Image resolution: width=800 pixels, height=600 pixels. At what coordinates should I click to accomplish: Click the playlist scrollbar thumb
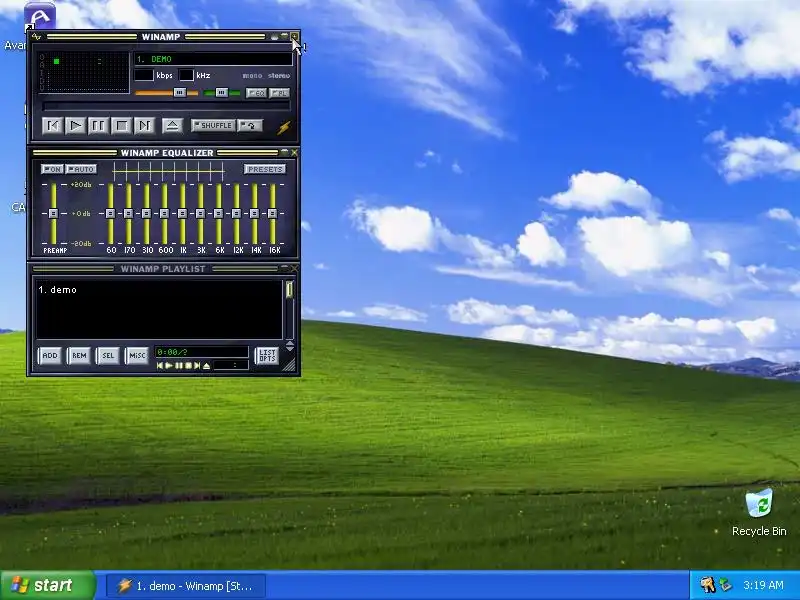click(x=289, y=289)
